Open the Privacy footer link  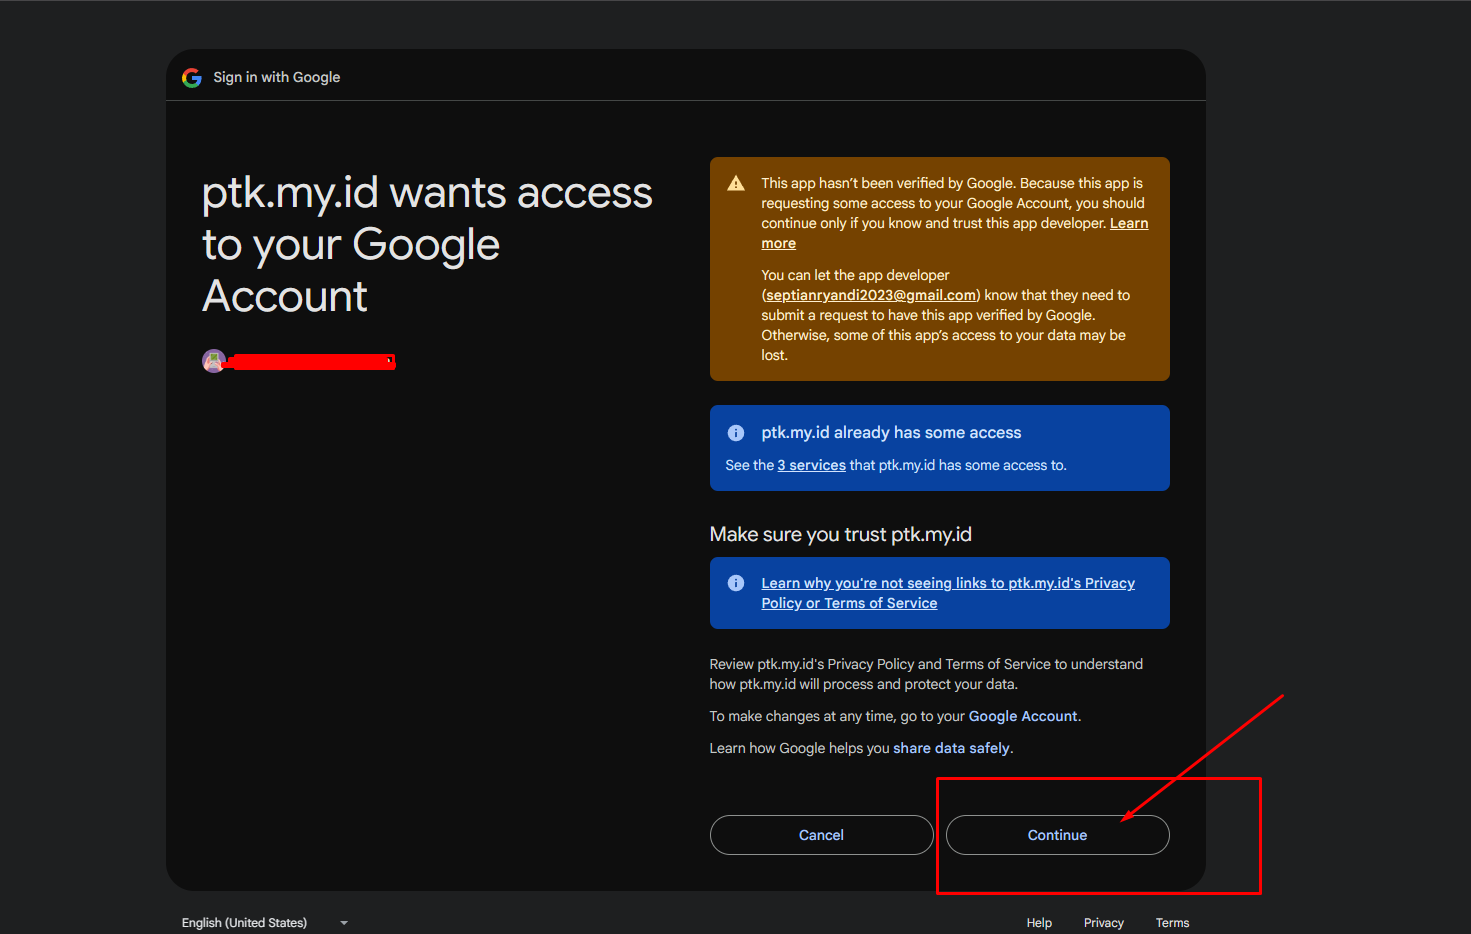click(x=1104, y=923)
